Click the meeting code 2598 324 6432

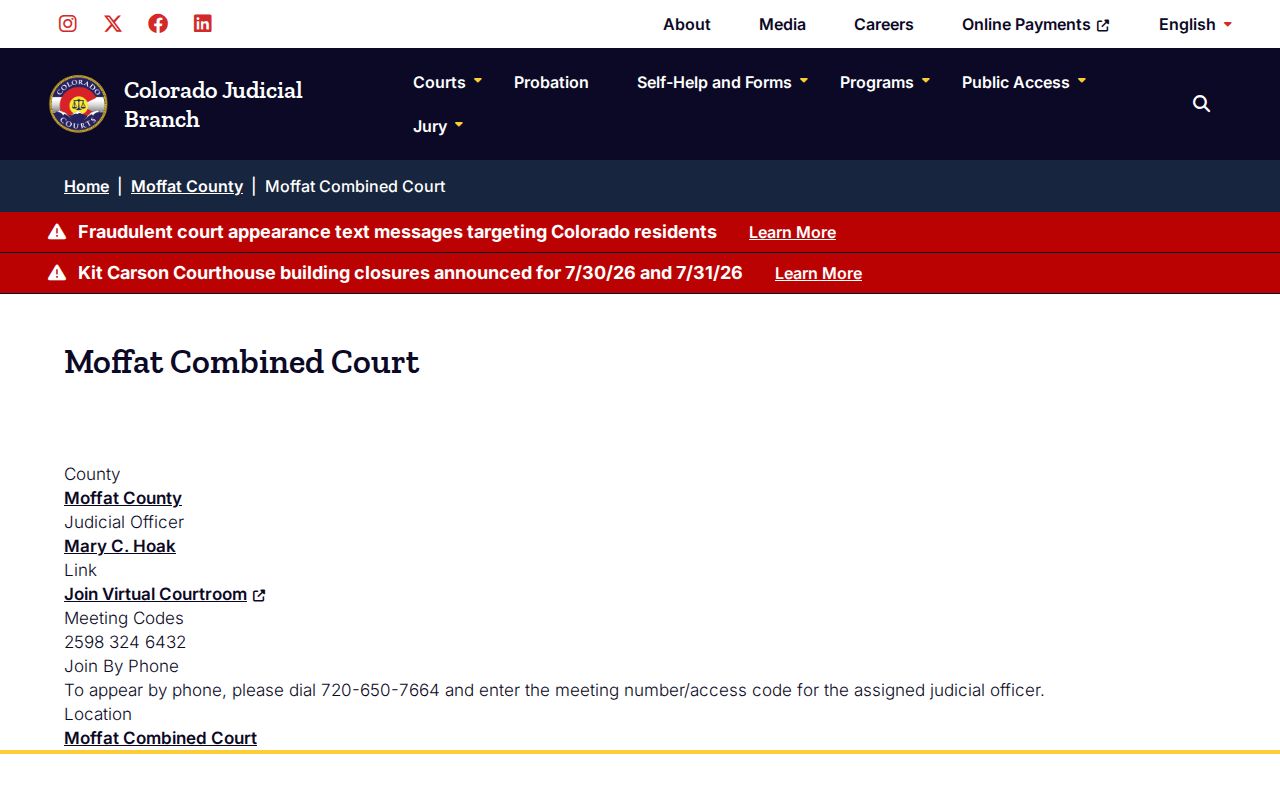click(x=125, y=642)
